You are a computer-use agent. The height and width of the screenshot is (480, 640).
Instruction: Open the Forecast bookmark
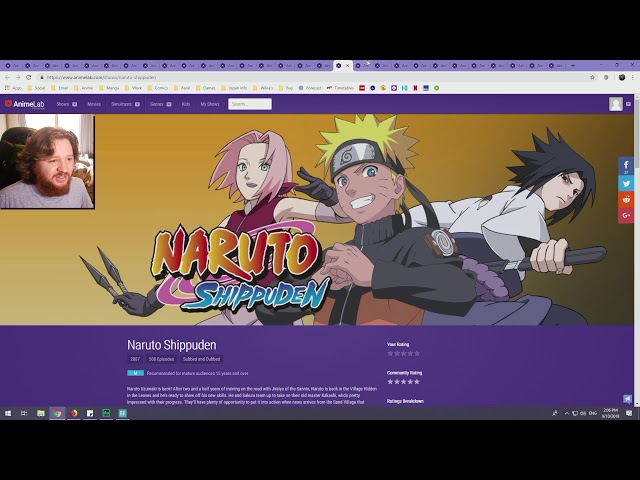coord(310,88)
